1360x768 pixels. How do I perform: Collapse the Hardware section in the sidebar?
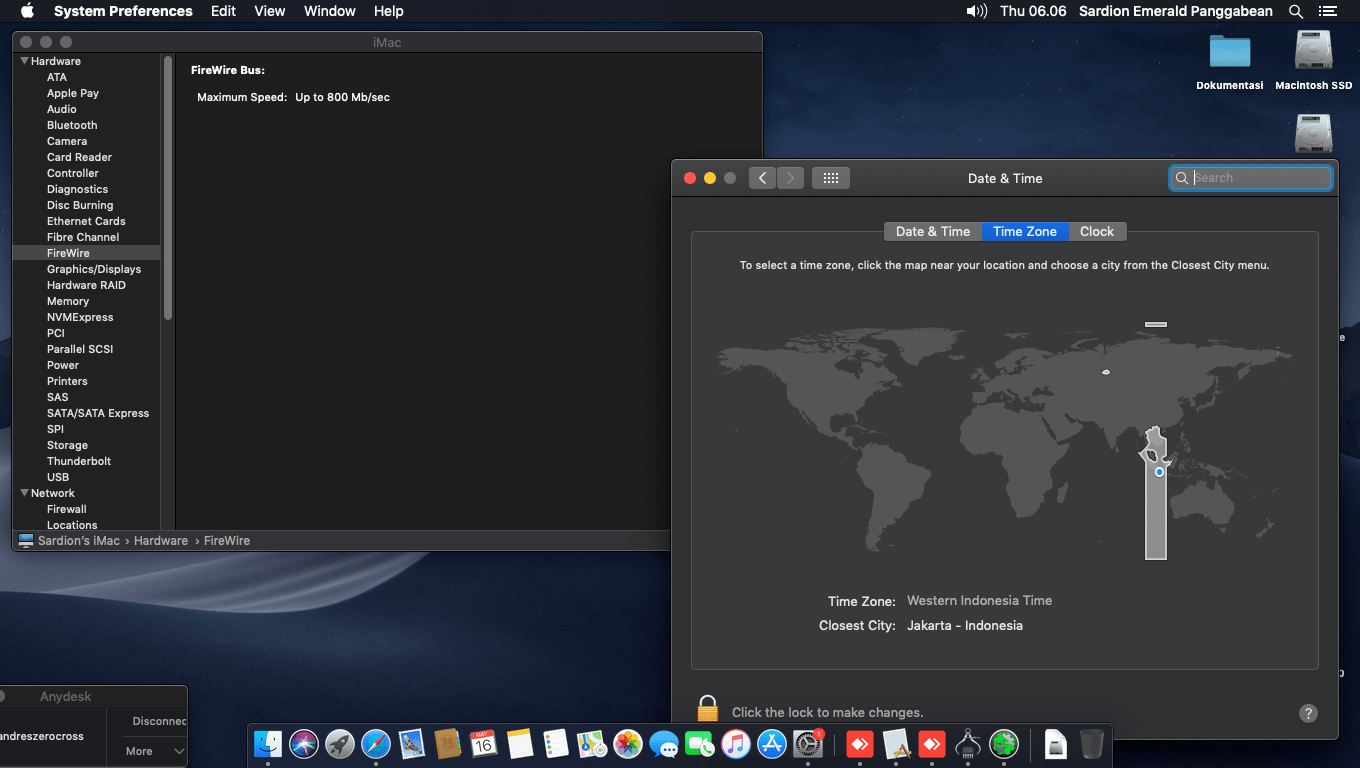(x=24, y=61)
